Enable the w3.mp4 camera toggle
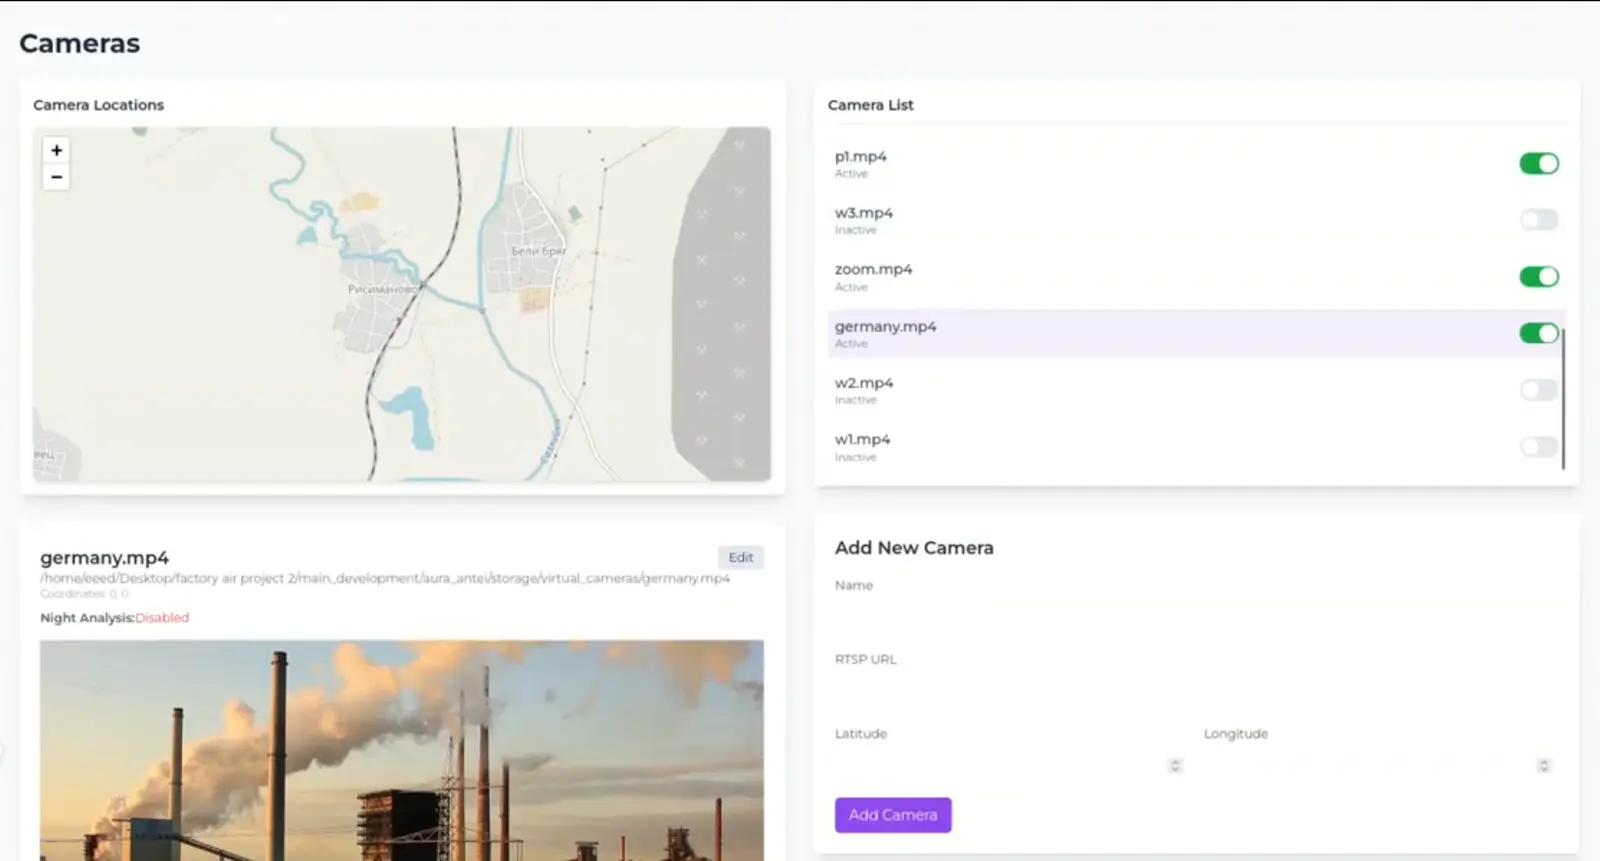 1539,220
